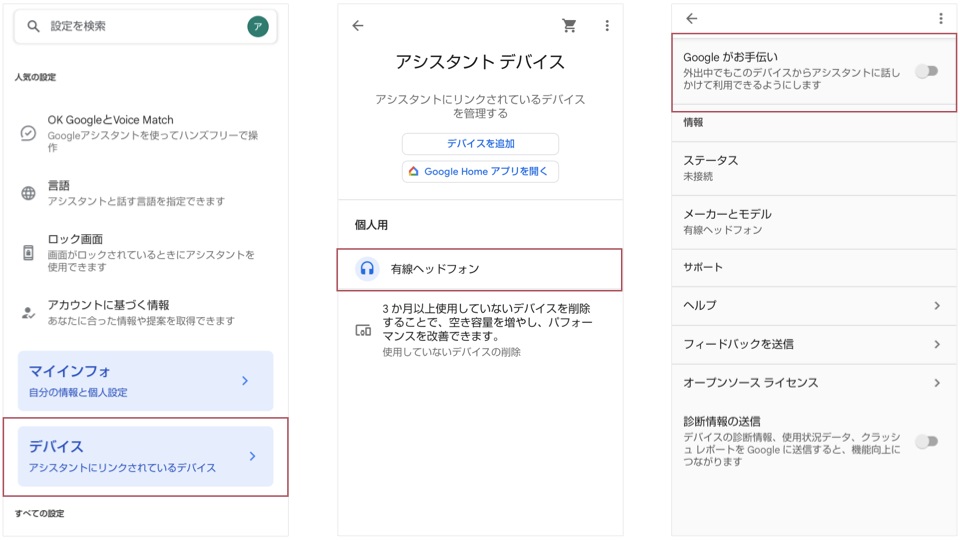Click Google Home アプリを開く button

point(480,171)
